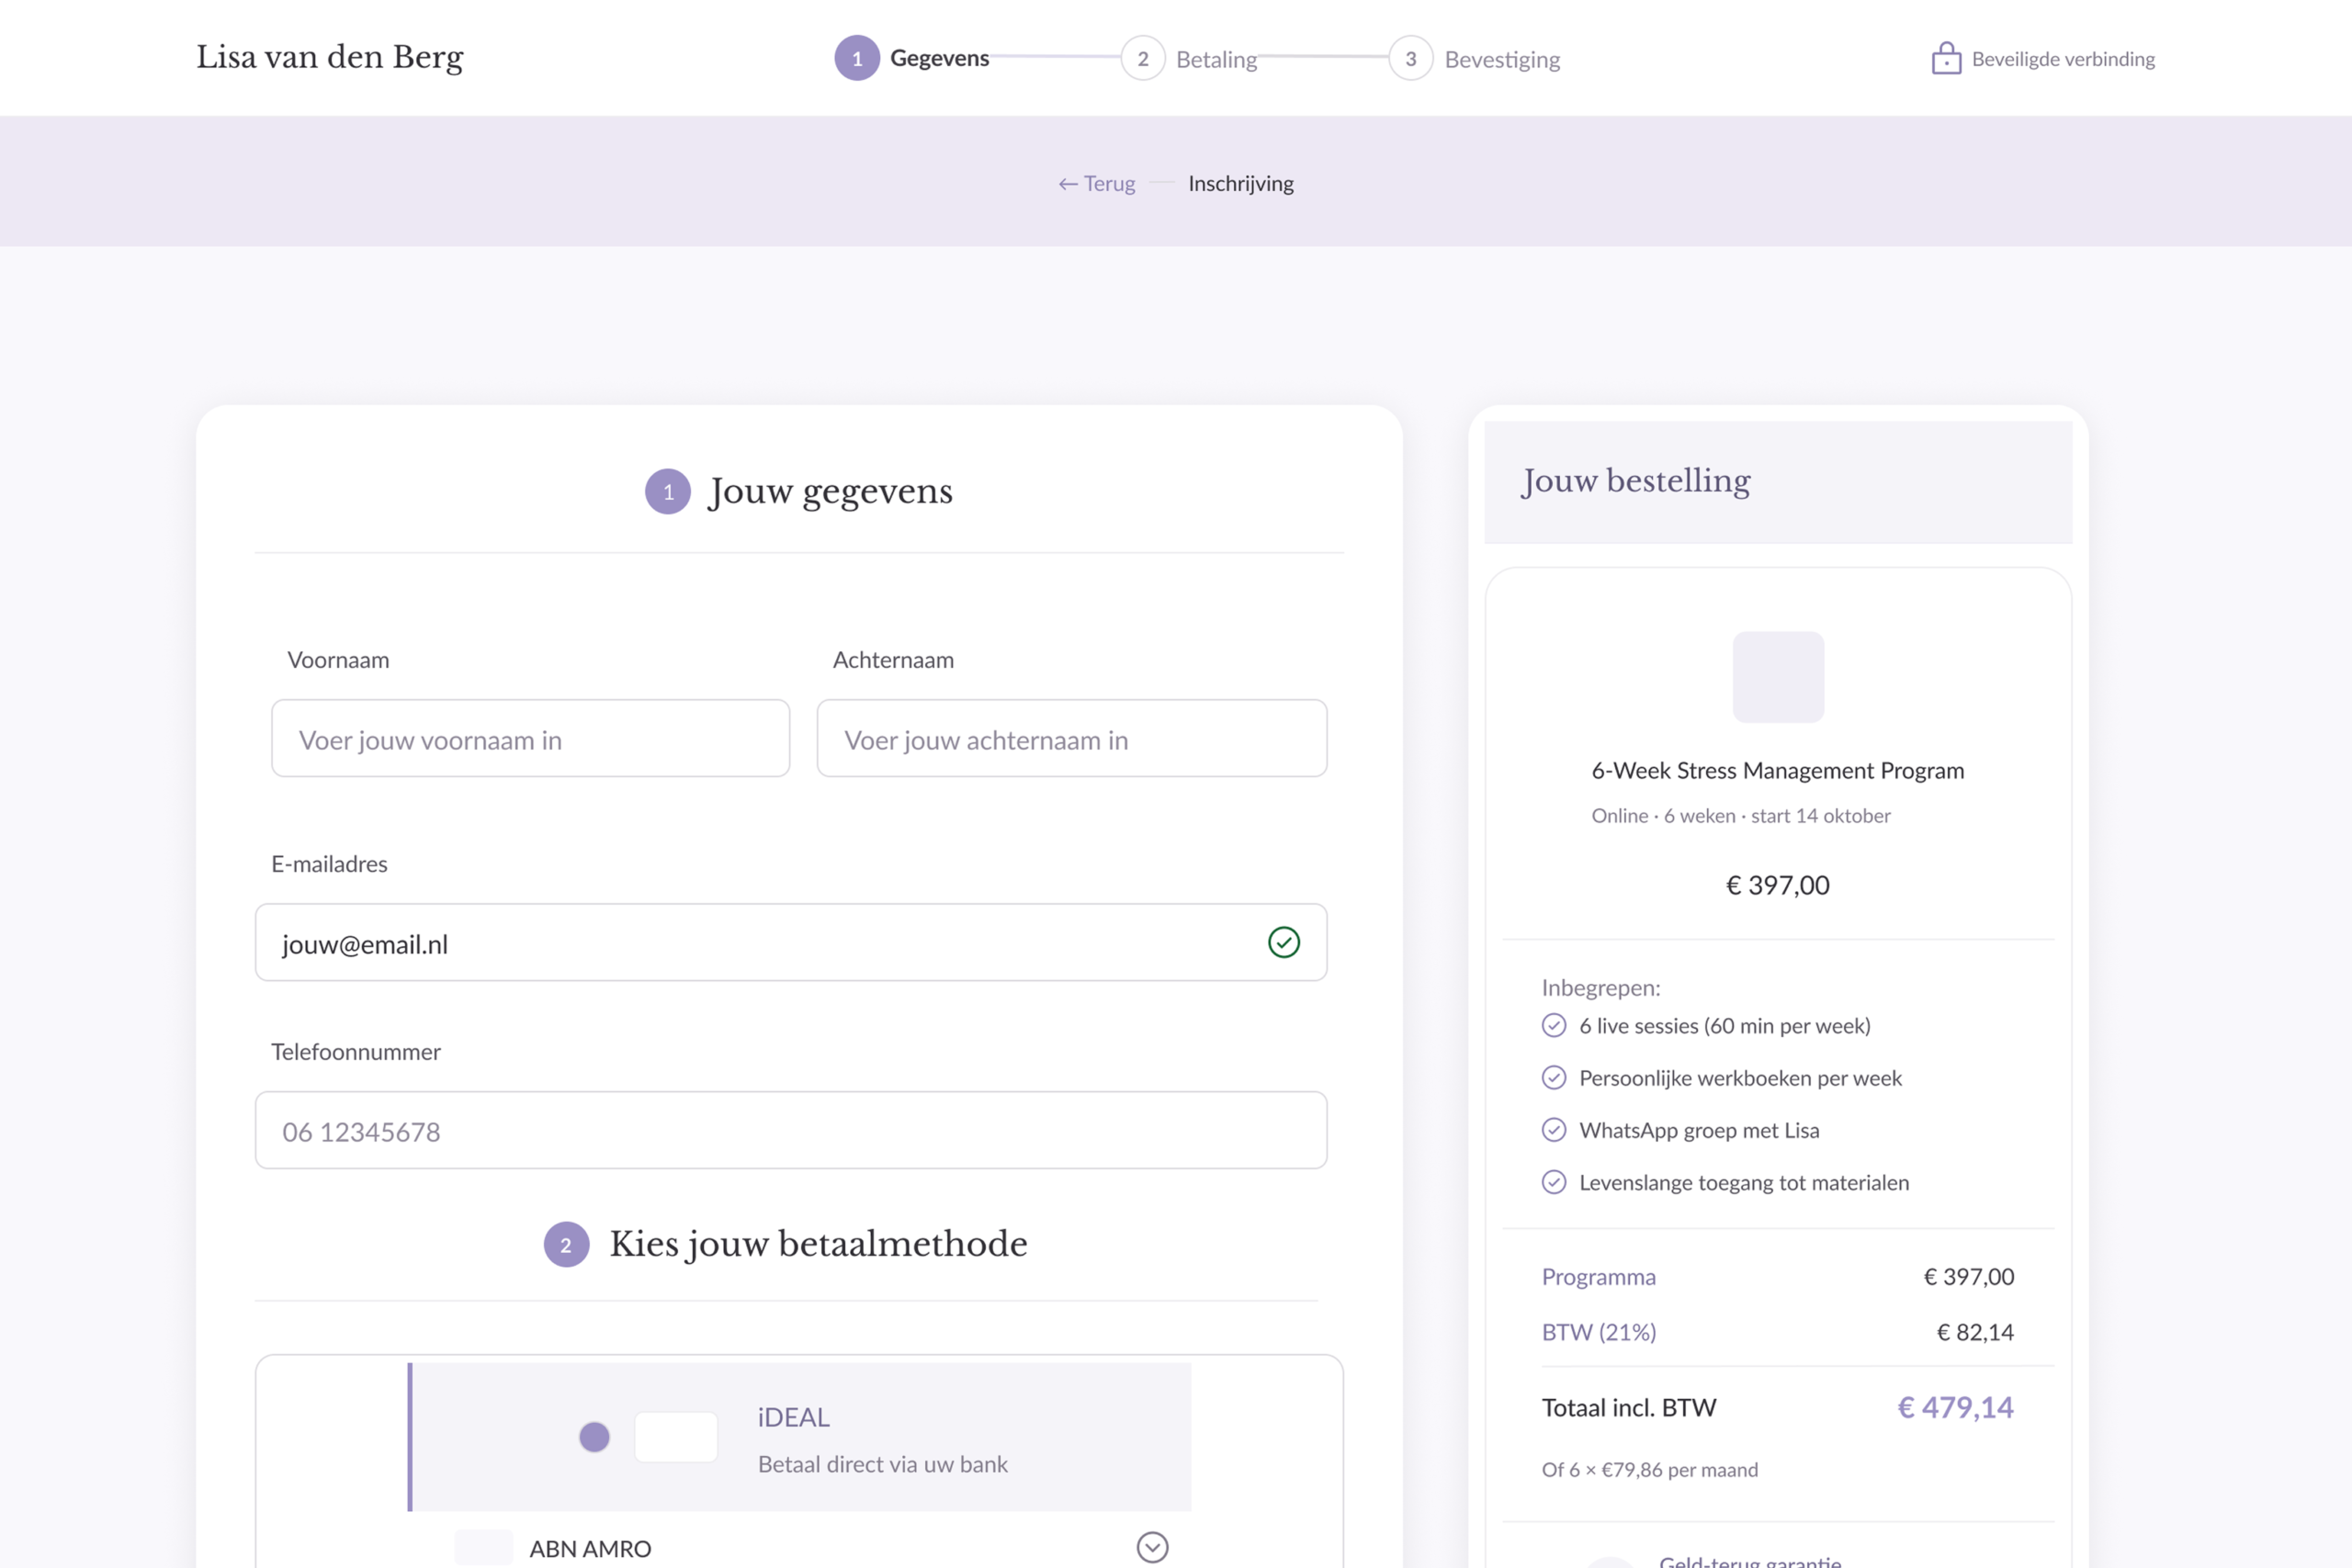This screenshot has width=2352, height=1568.
Task: Click the Online · 6 weken · start 14 oktober text
Action: click(1740, 815)
